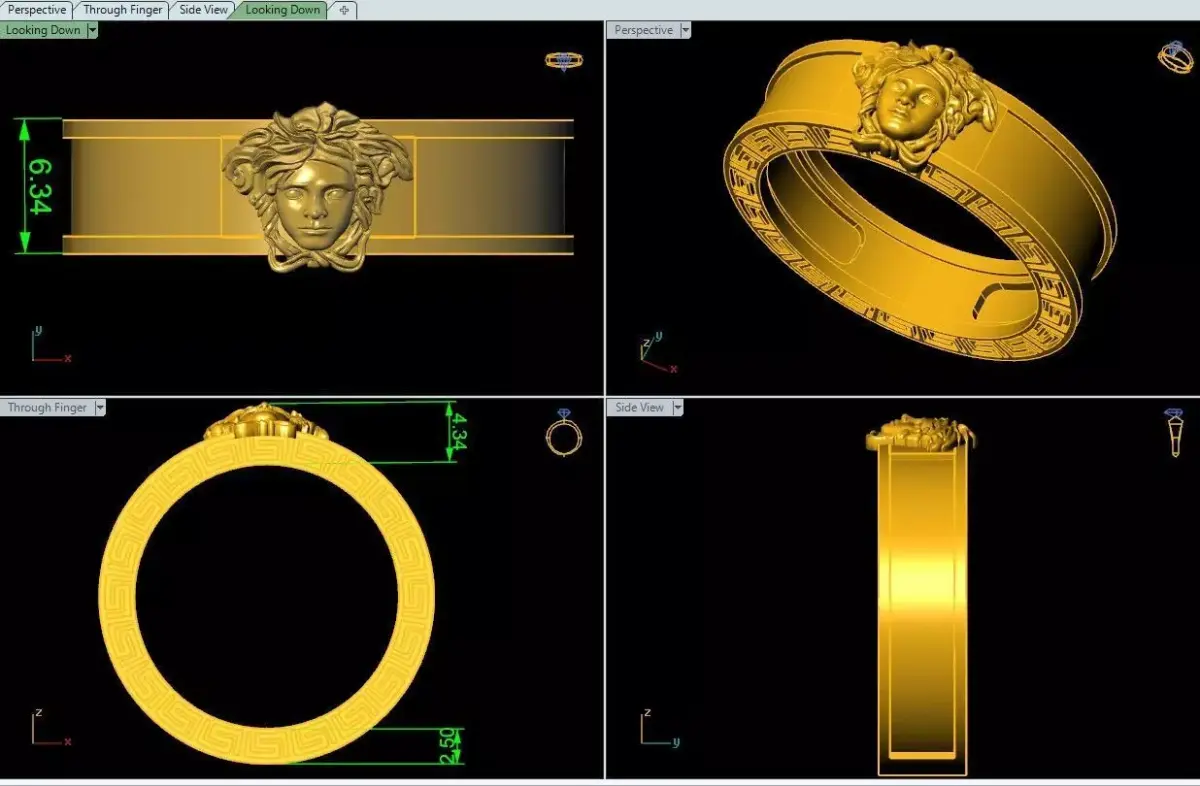1200x786 pixels.
Task: Open the Perspective viewport title dropdown arrow
Action: (x=685, y=30)
